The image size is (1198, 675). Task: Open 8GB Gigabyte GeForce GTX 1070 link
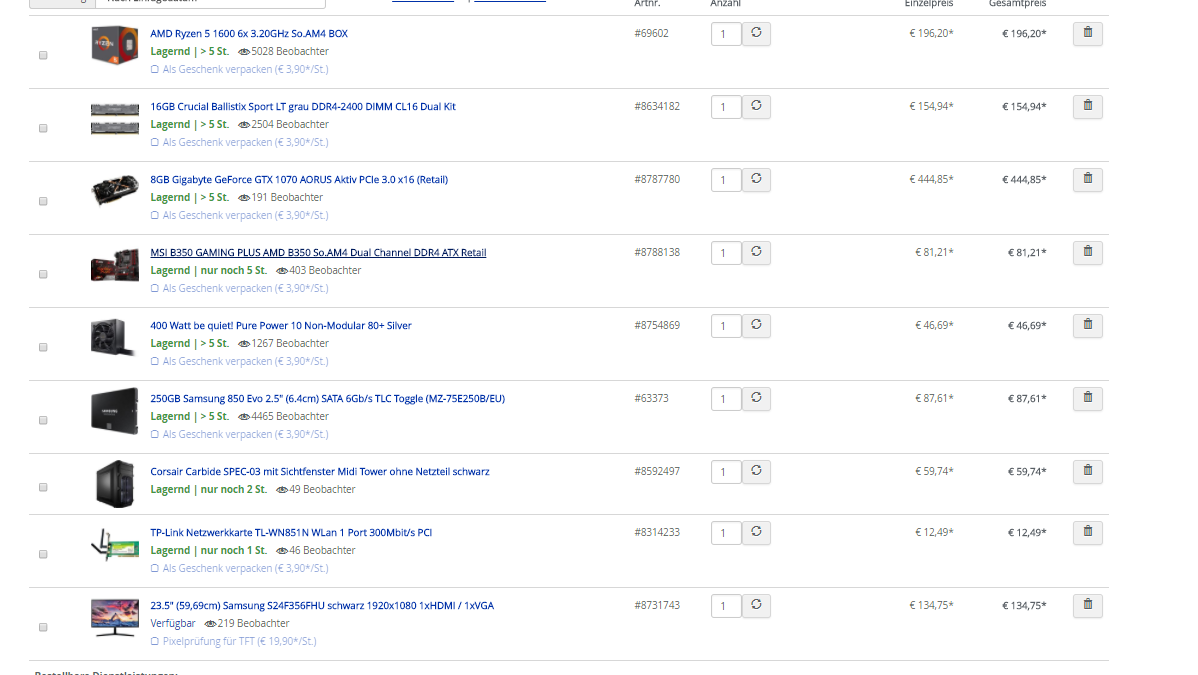(x=299, y=180)
